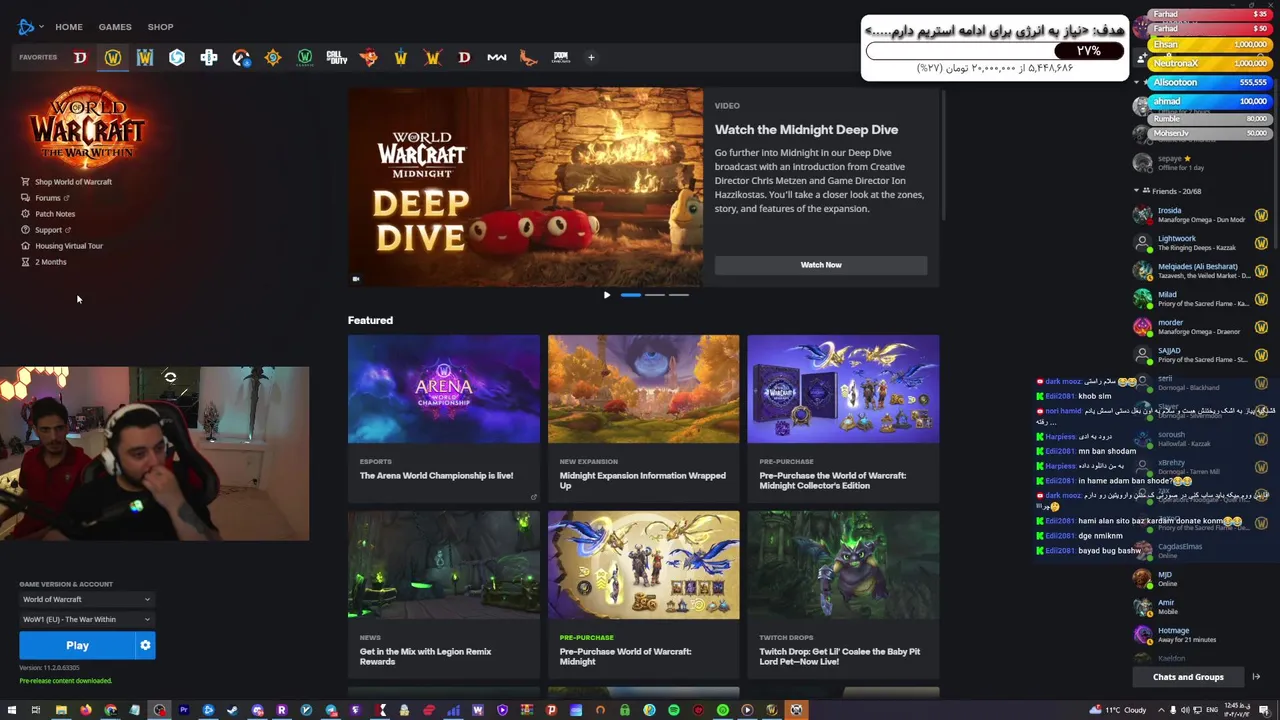This screenshot has width=1280, height=720.
Task: Select friend Lightwork in friends list
Action: pyautogui.click(x=1200, y=243)
